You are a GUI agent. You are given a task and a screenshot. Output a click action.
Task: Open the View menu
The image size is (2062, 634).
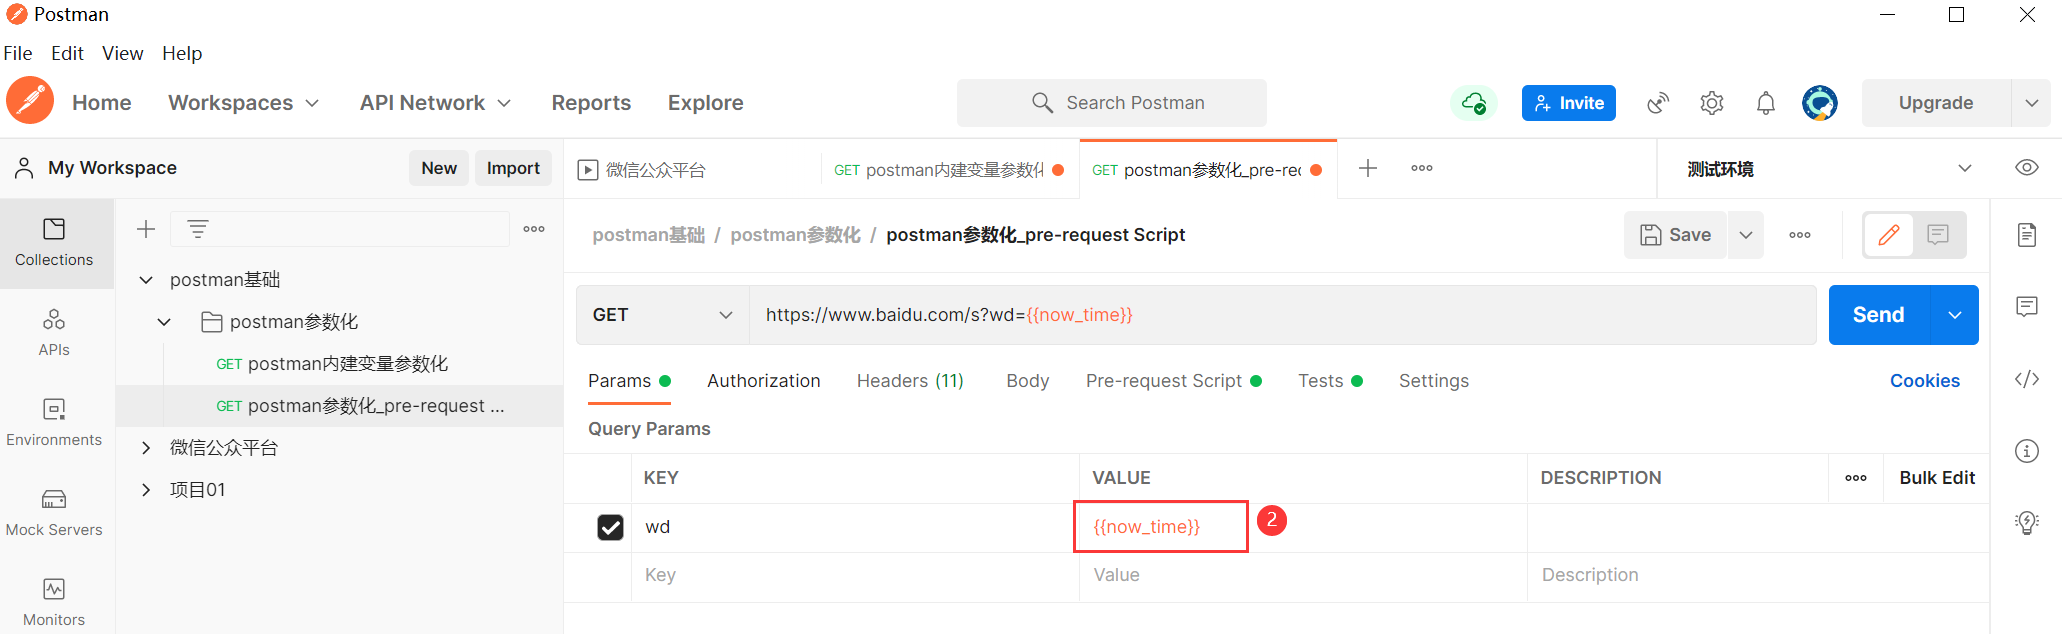(x=122, y=53)
